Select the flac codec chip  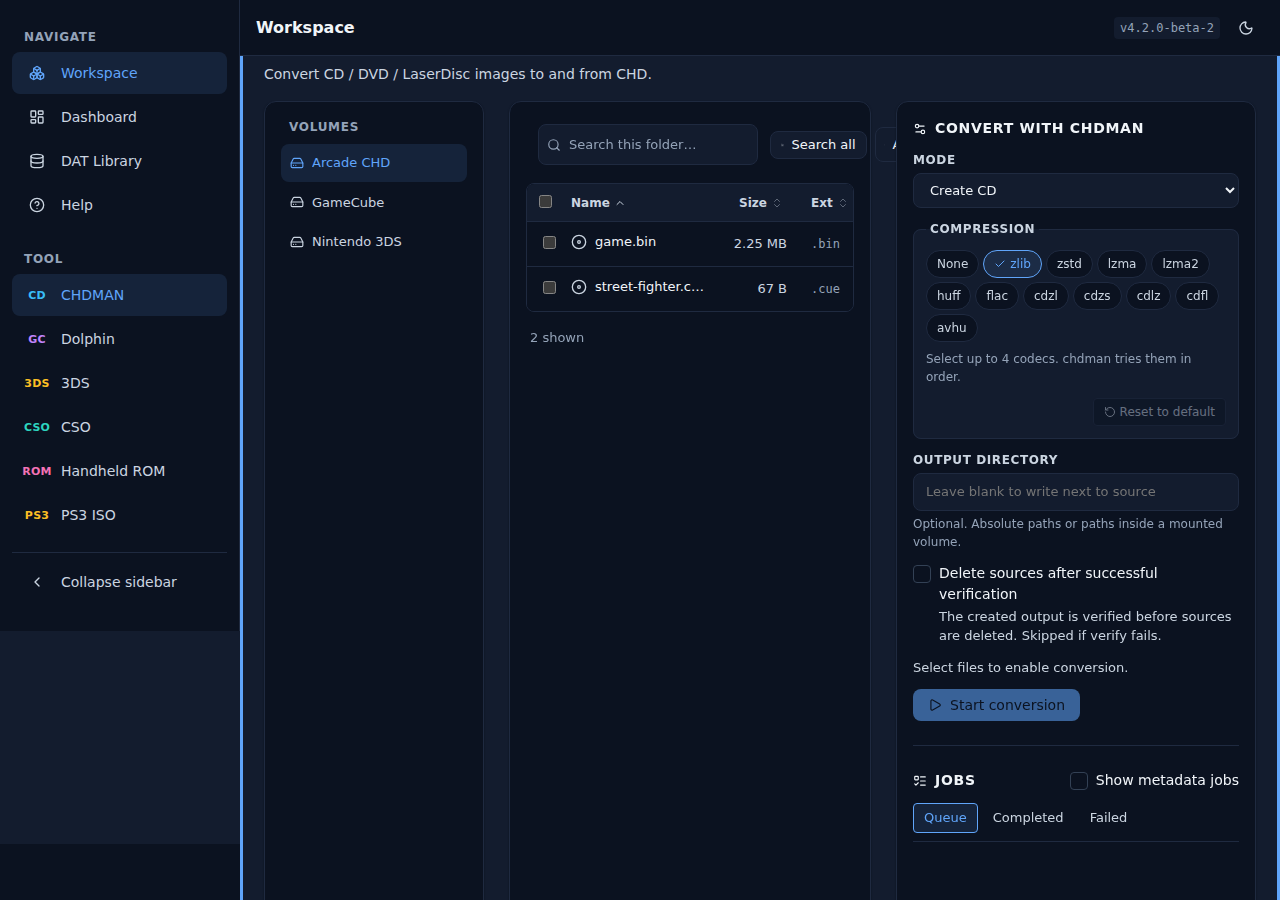pyautogui.click(x=997, y=296)
